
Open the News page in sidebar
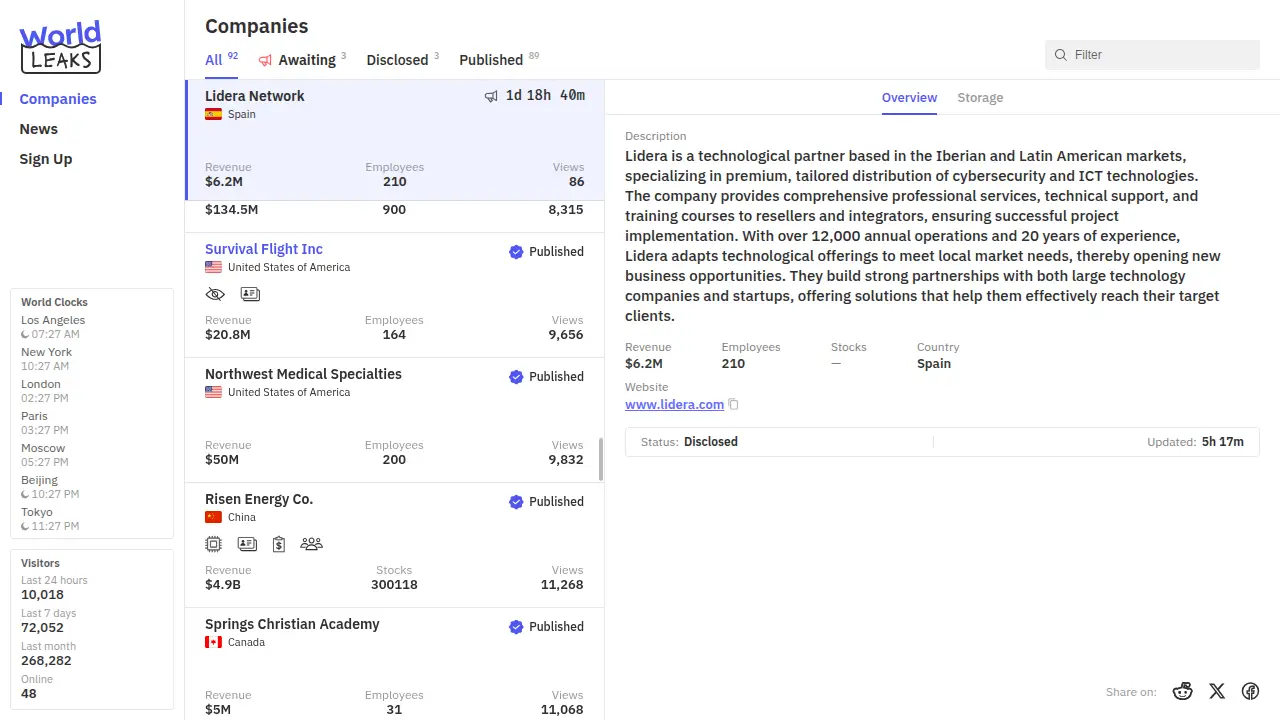tap(39, 129)
